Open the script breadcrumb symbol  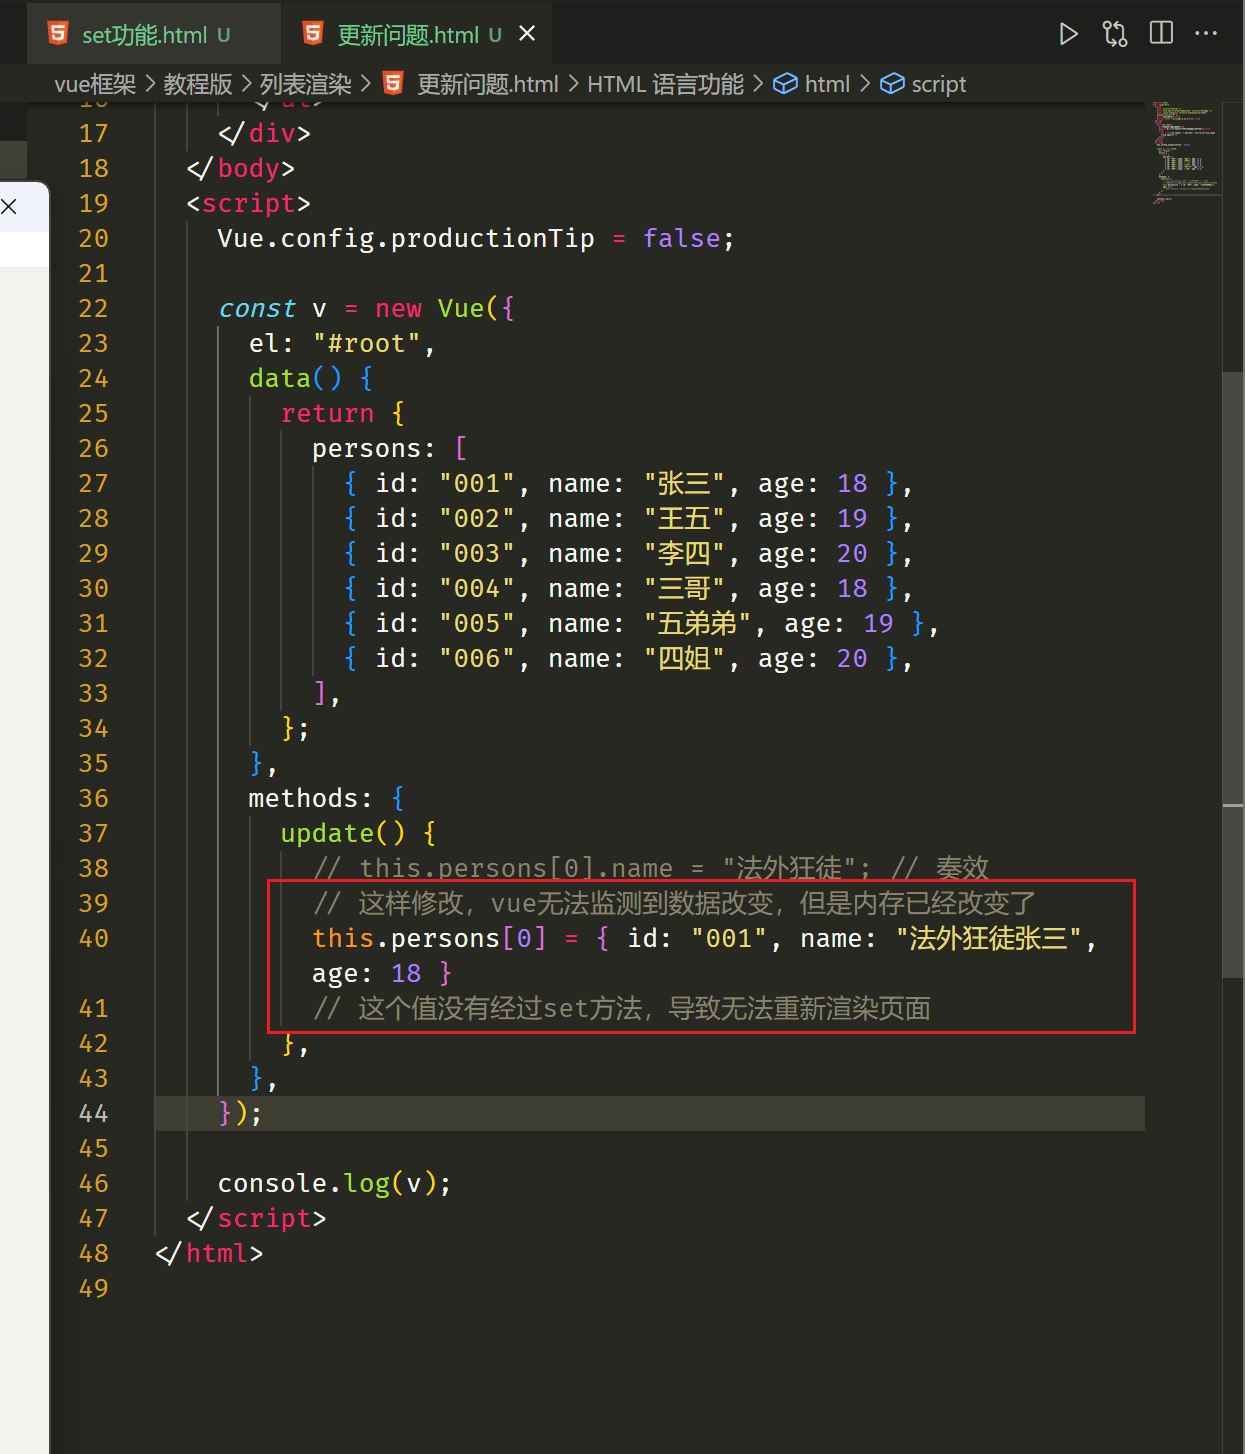(x=939, y=84)
